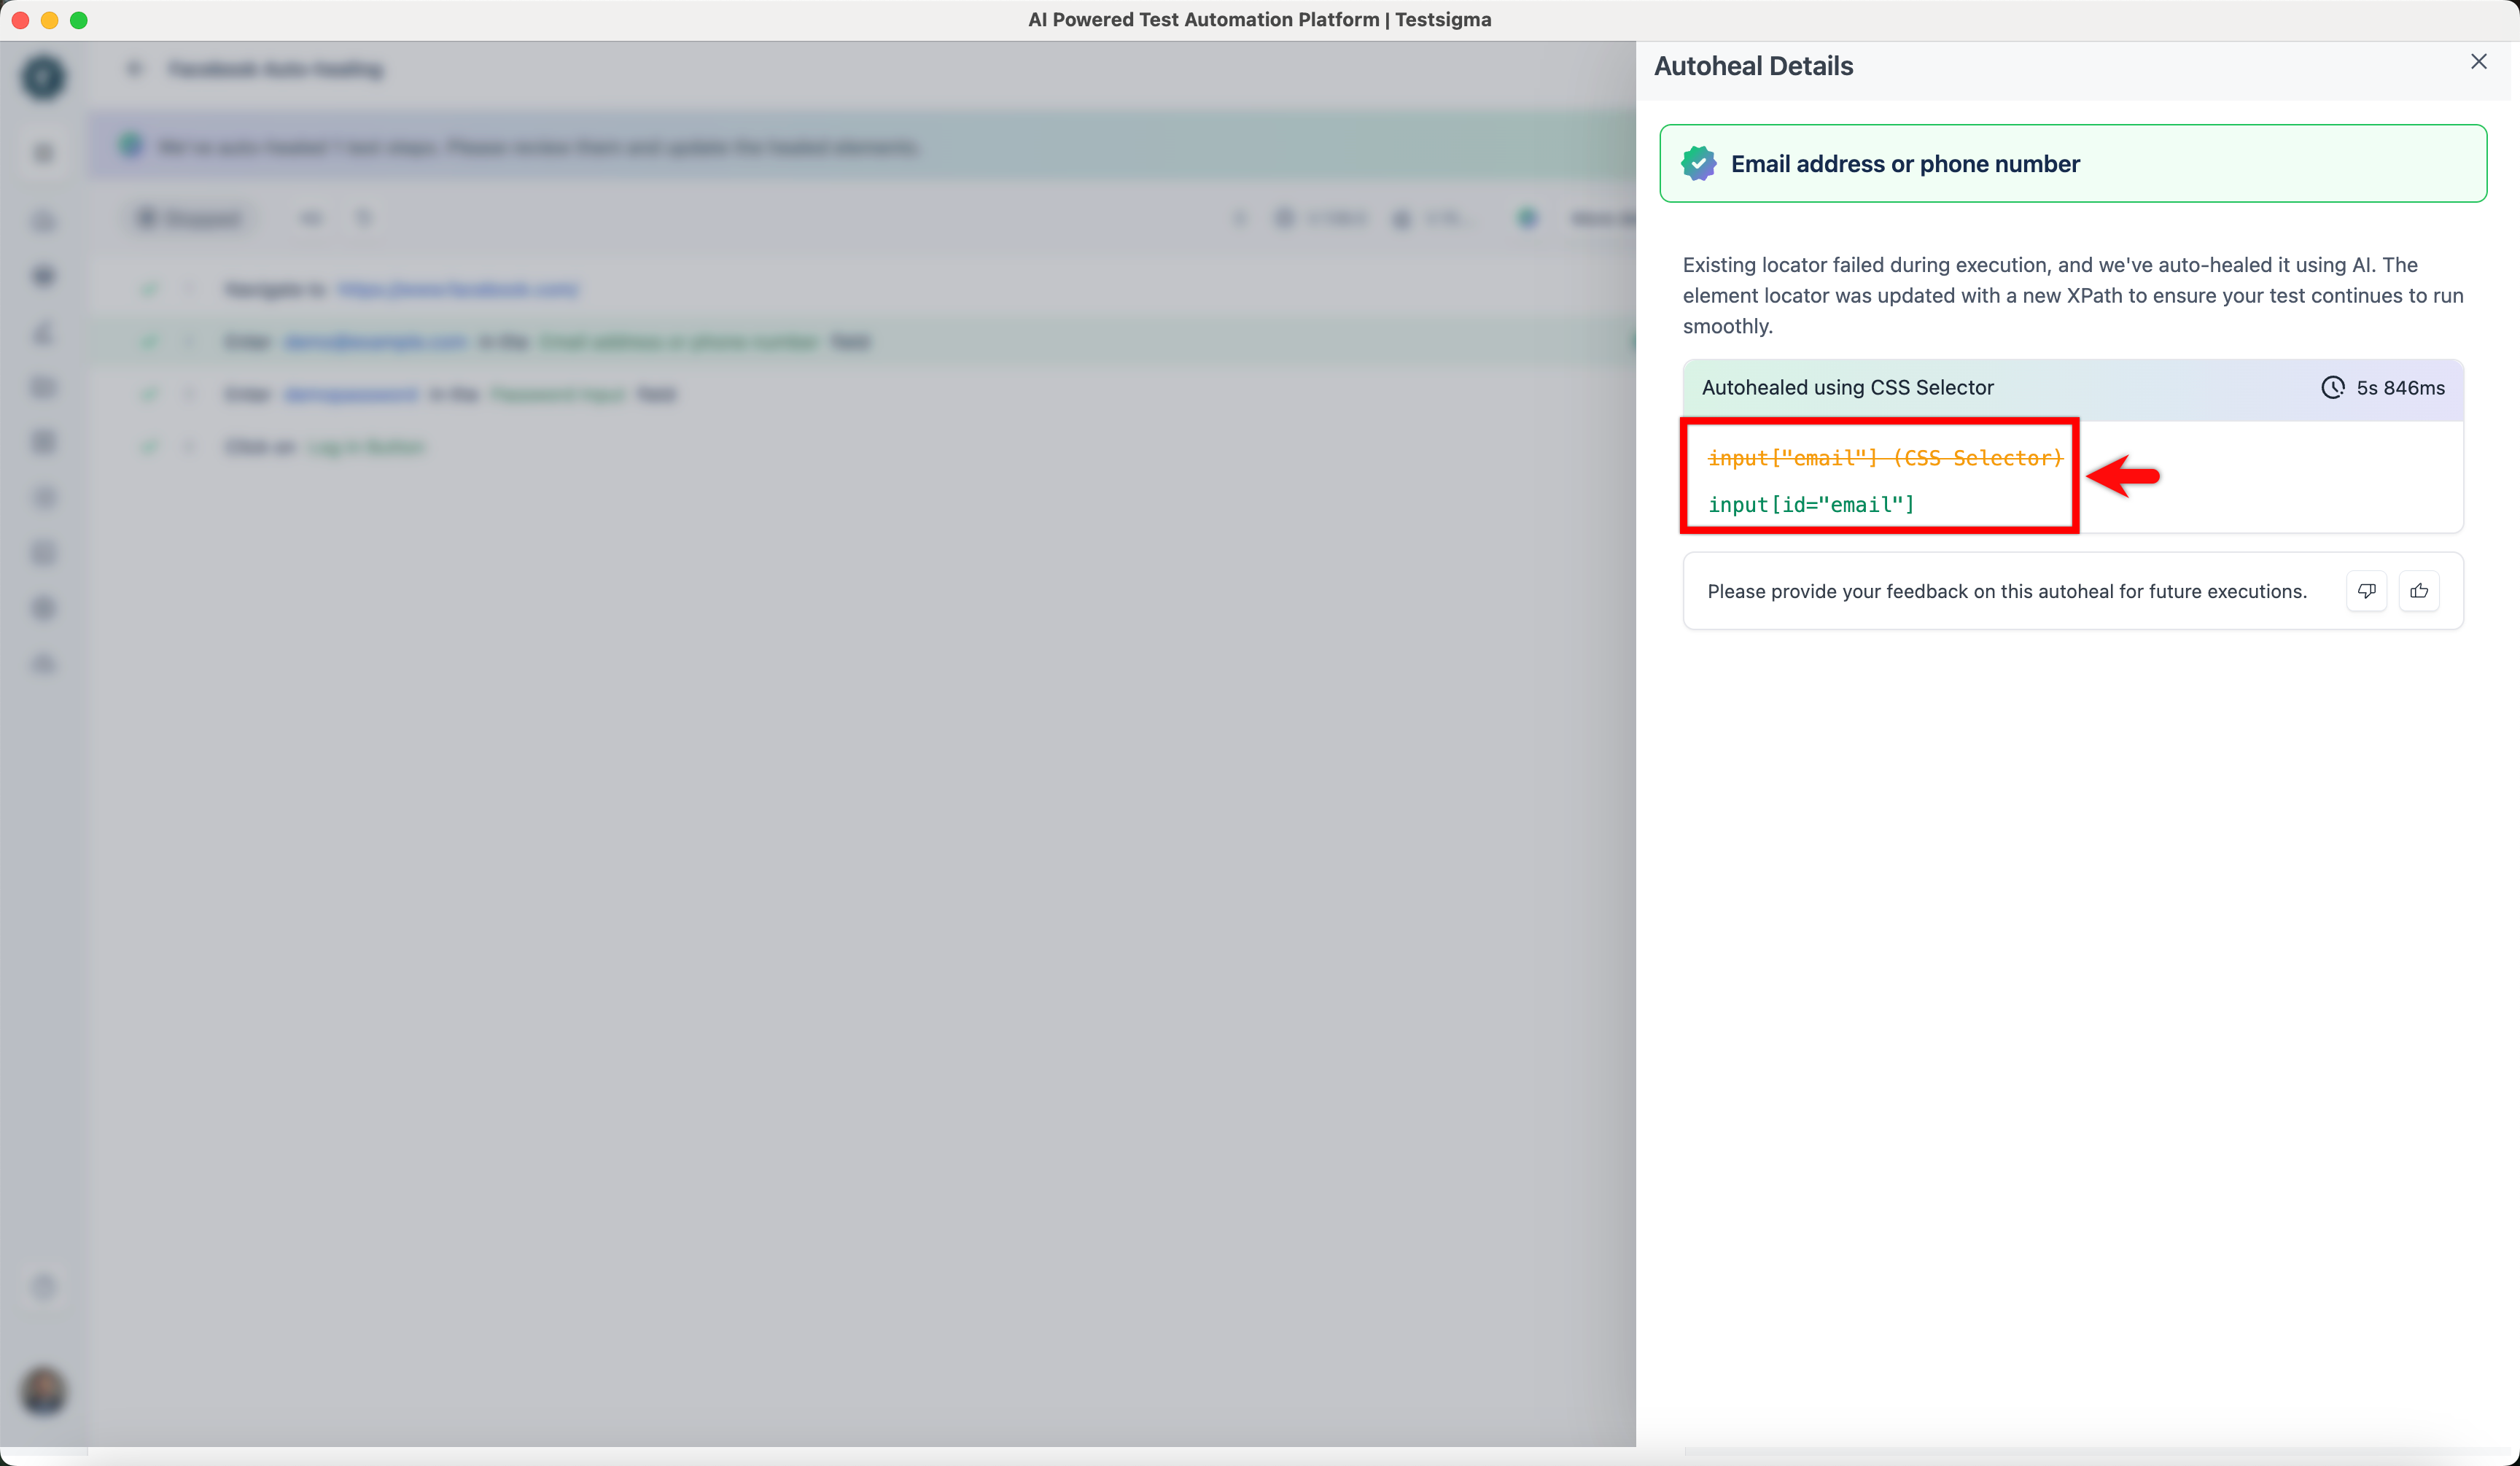Click the back arrow beside test title
Screen dimensions: 2520x1466
(134, 69)
